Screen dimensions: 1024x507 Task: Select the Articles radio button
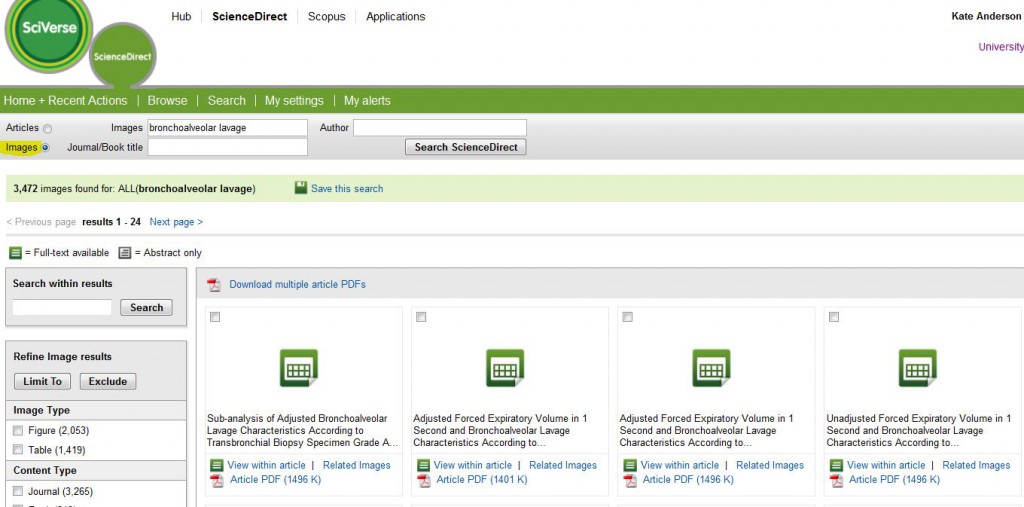47,128
